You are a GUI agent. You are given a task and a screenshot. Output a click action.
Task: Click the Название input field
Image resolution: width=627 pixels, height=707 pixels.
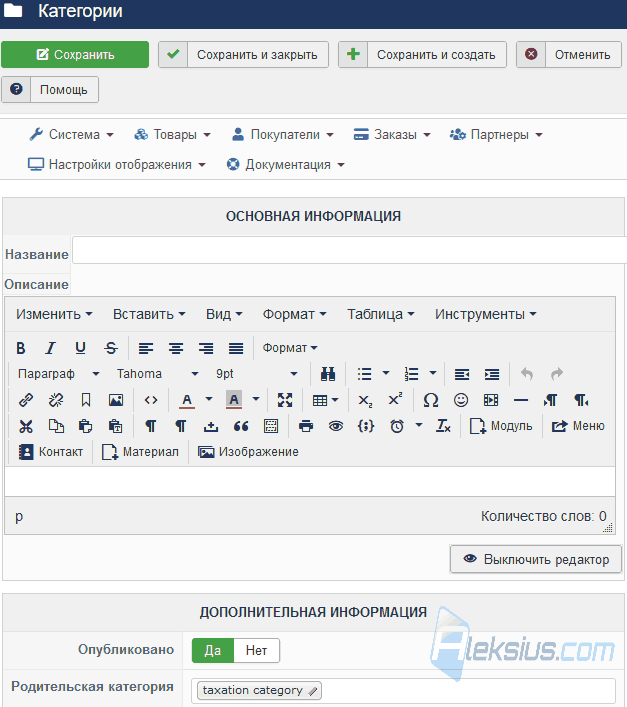[x=350, y=250]
